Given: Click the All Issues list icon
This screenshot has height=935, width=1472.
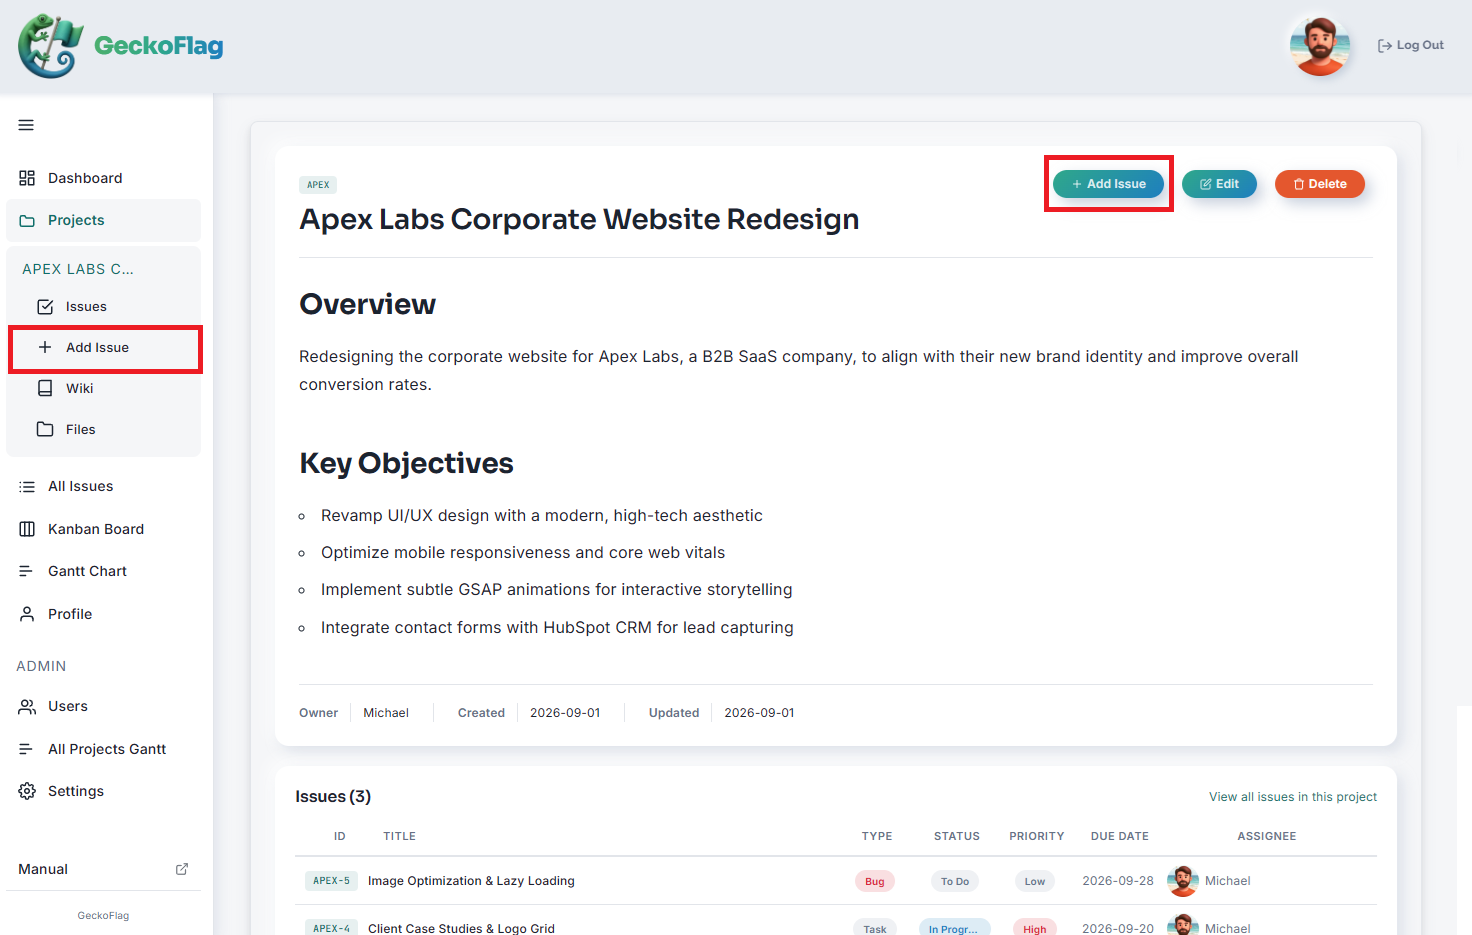Looking at the screenshot, I should 27,487.
